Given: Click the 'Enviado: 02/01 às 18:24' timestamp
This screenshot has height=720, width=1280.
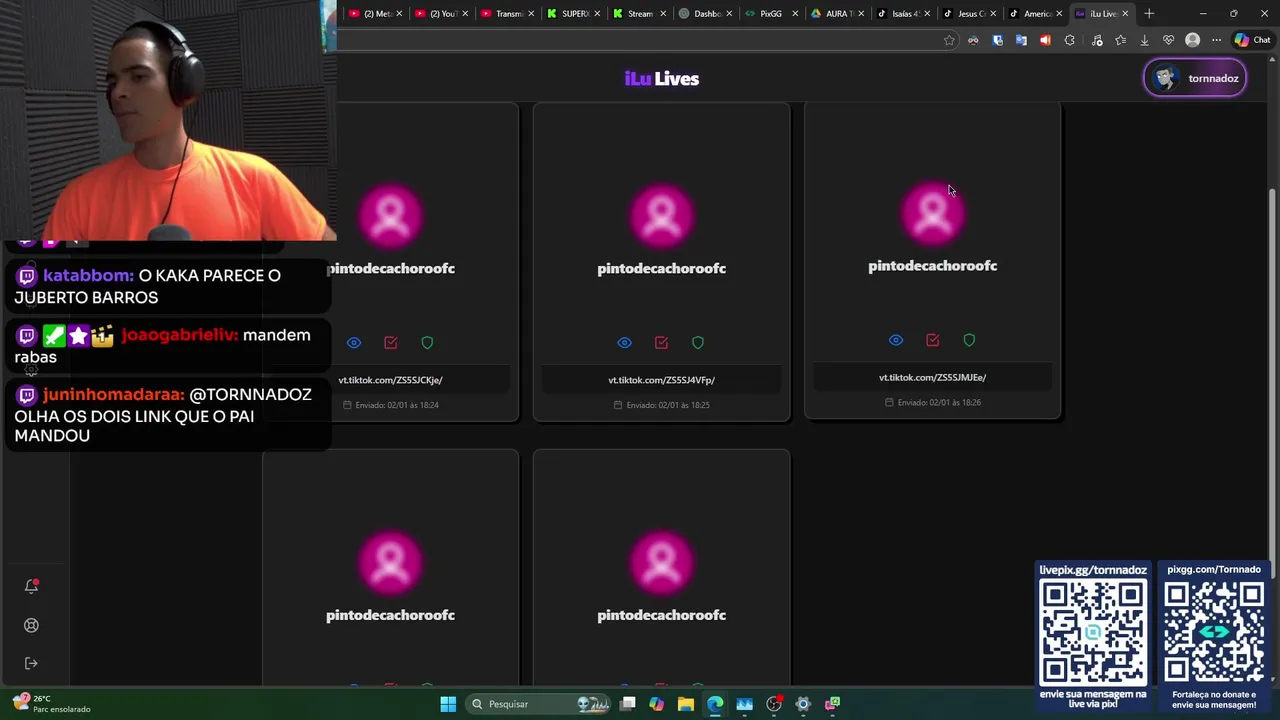Looking at the screenshot, I should 391,405.
